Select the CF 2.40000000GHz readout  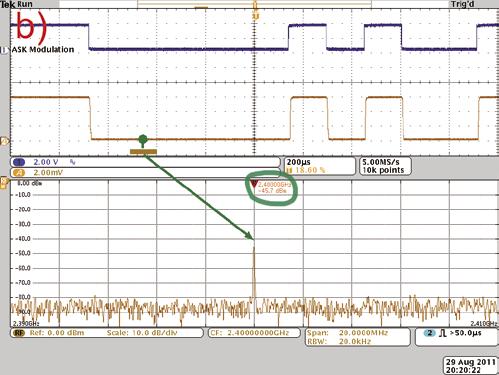pos(254,333)
